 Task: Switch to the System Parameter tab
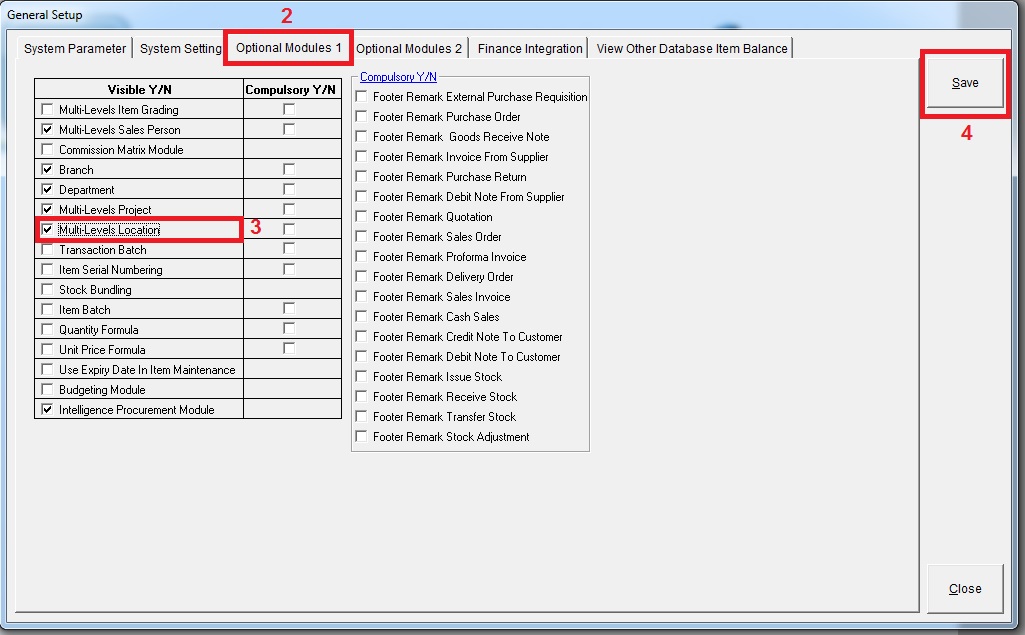[75, 49]
